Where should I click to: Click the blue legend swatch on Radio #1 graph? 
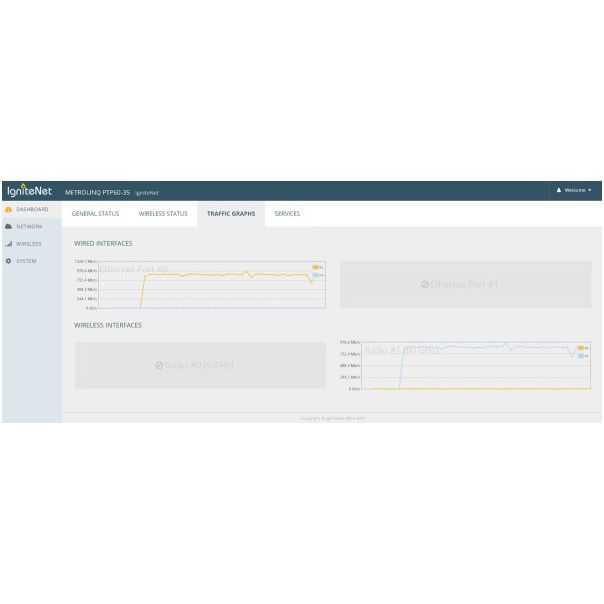580,355
